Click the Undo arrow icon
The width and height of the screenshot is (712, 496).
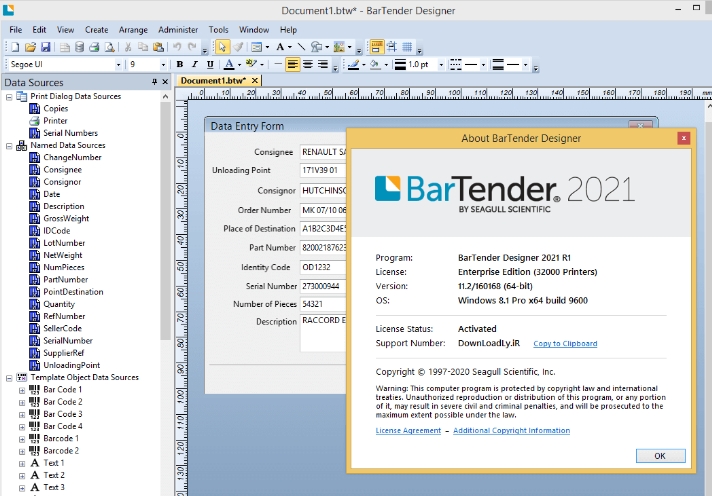pos(177,47)
